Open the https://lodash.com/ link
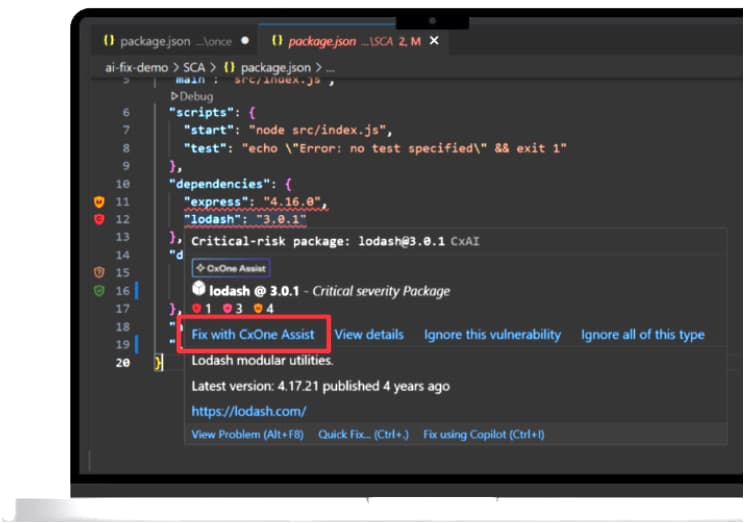The height and width of the screenshot is (523, 746). click(249, 411)
